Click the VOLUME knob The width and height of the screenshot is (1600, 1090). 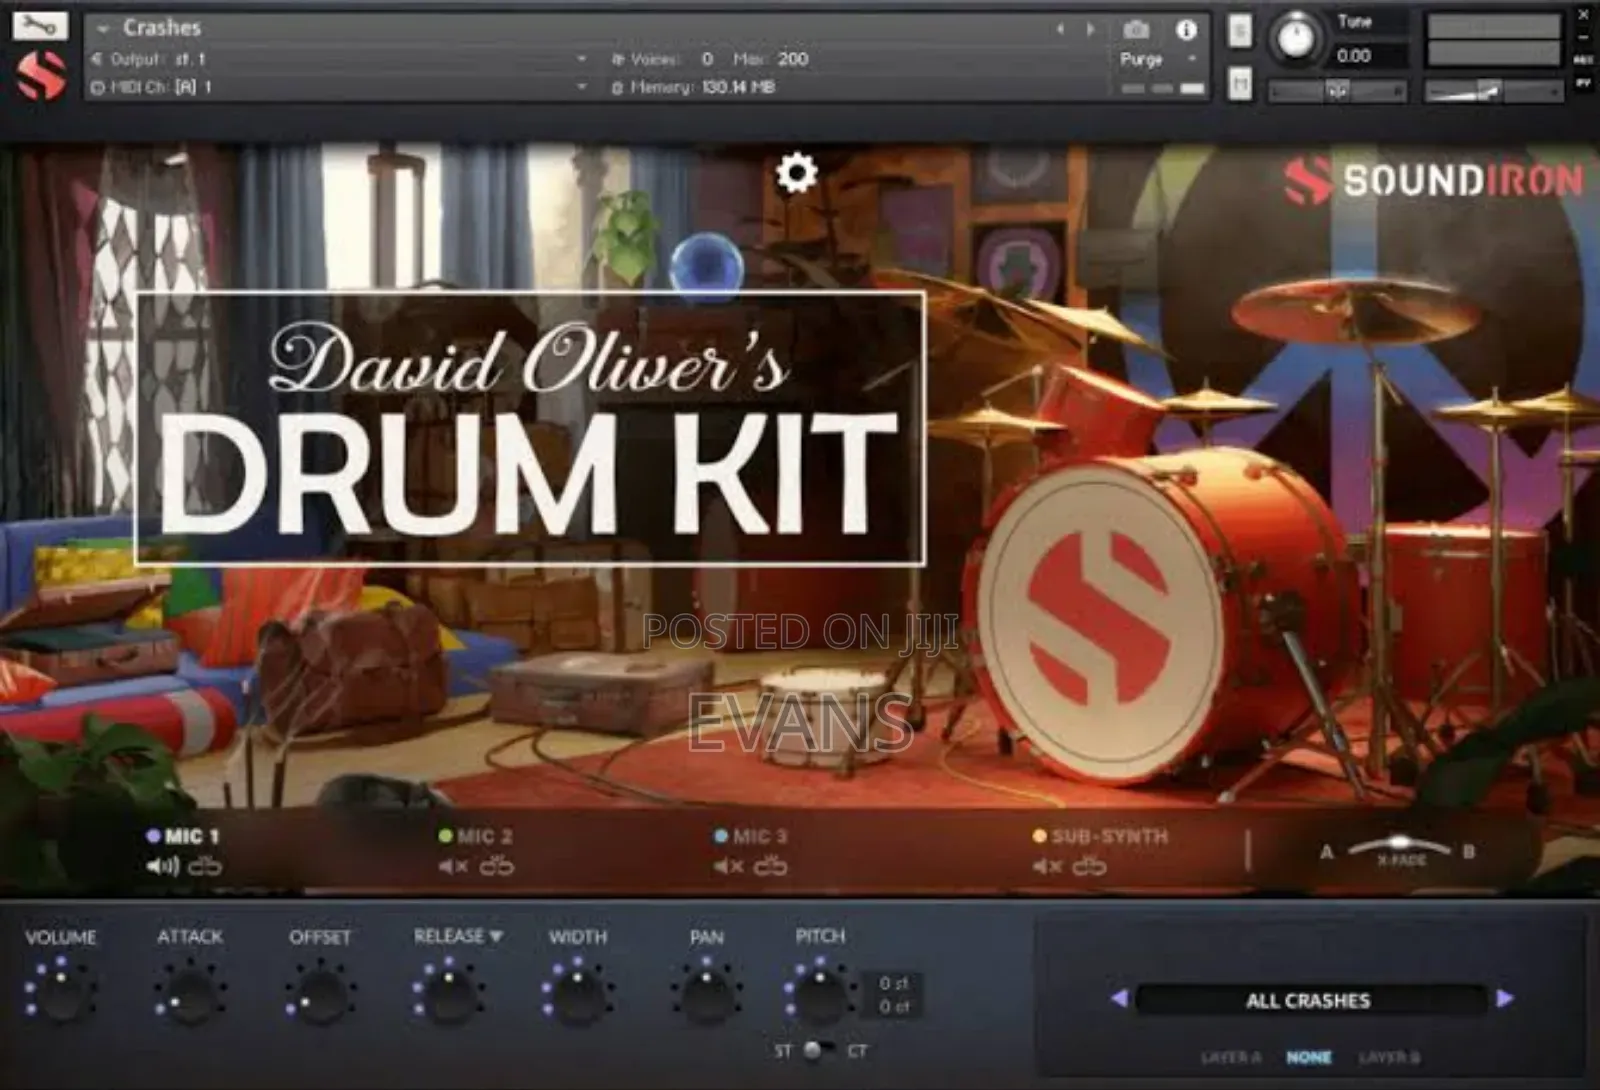click(60, 993)
